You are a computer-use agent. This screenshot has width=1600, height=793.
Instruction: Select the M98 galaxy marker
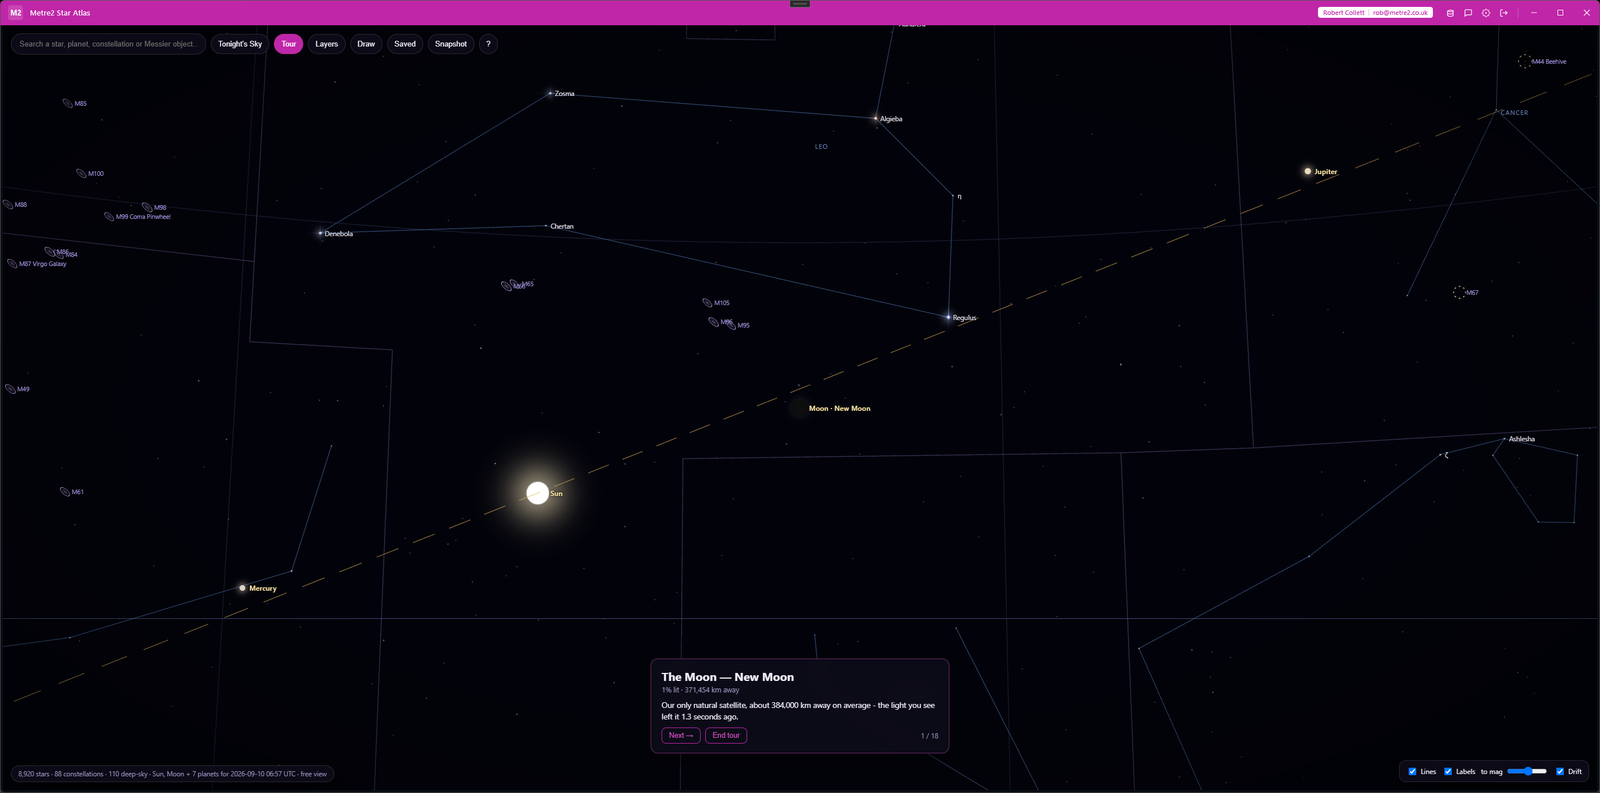[x=147, y=207]
